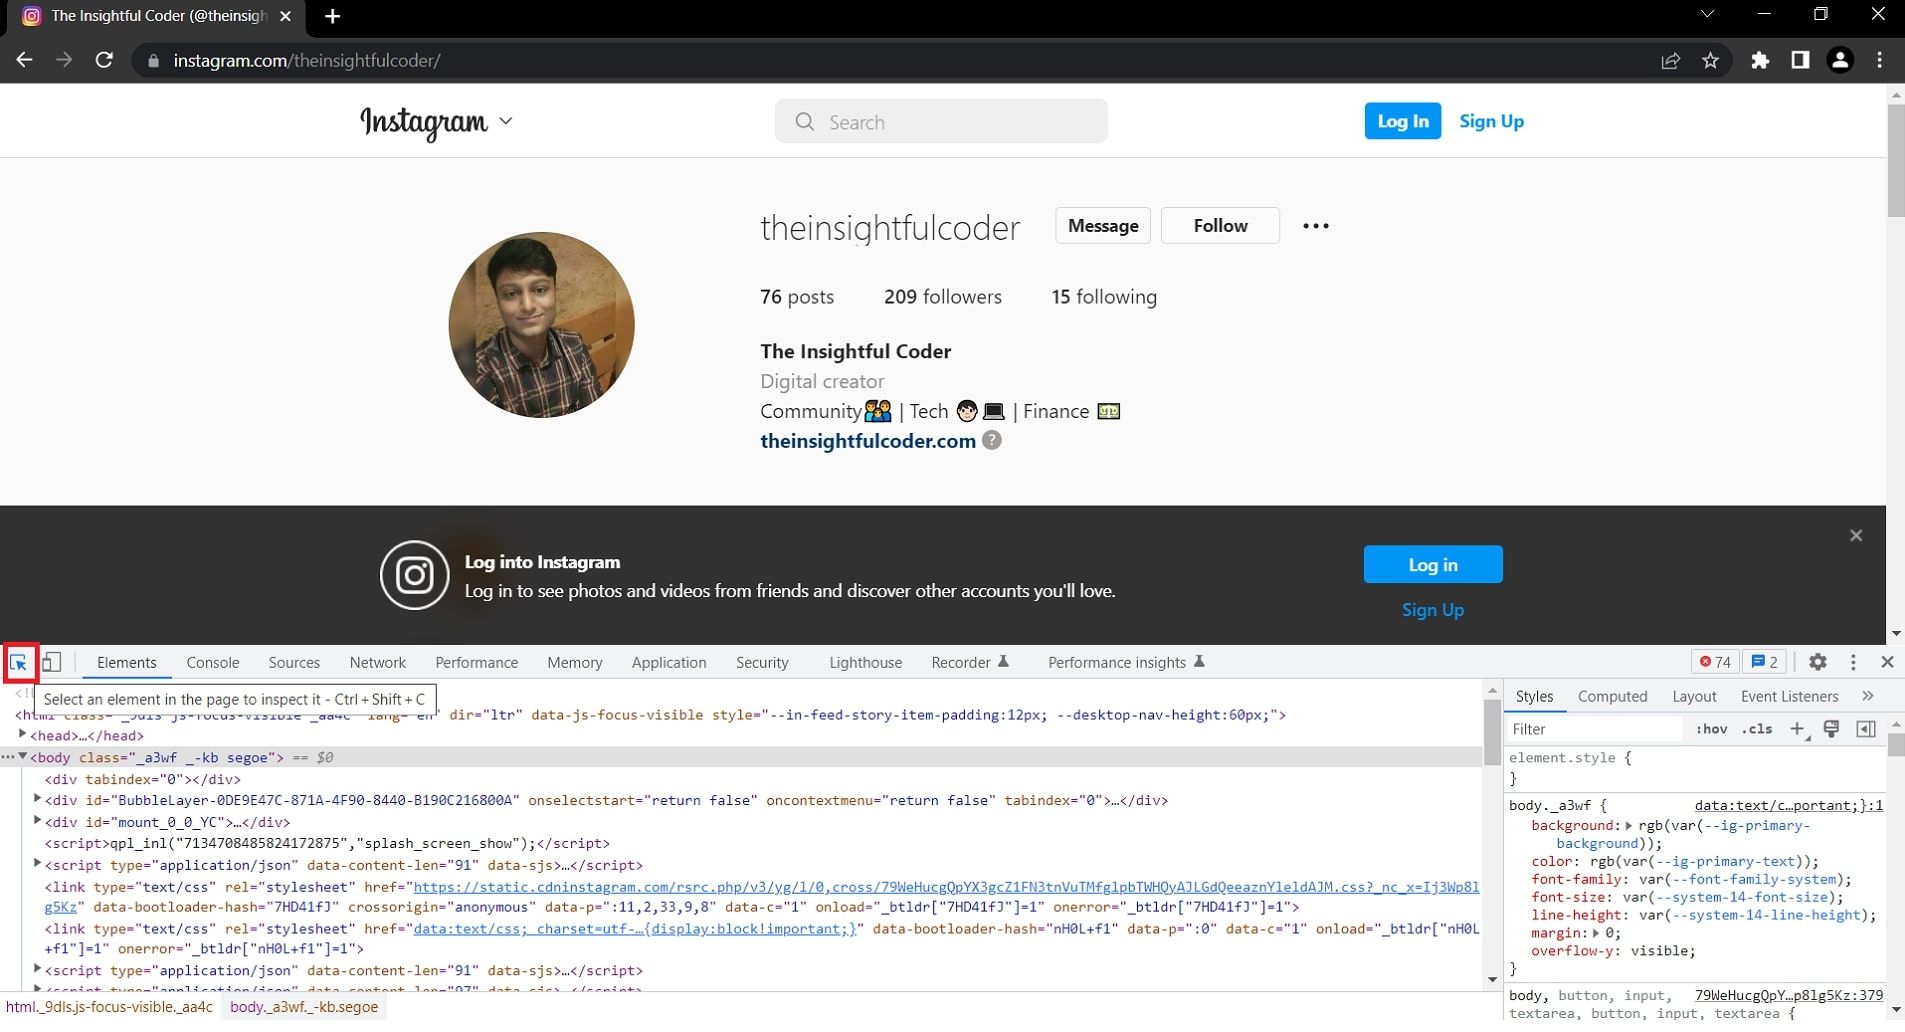Click the 2 issues message badge
The height and width of the screenshot is (1032, 1905).
1765,662
